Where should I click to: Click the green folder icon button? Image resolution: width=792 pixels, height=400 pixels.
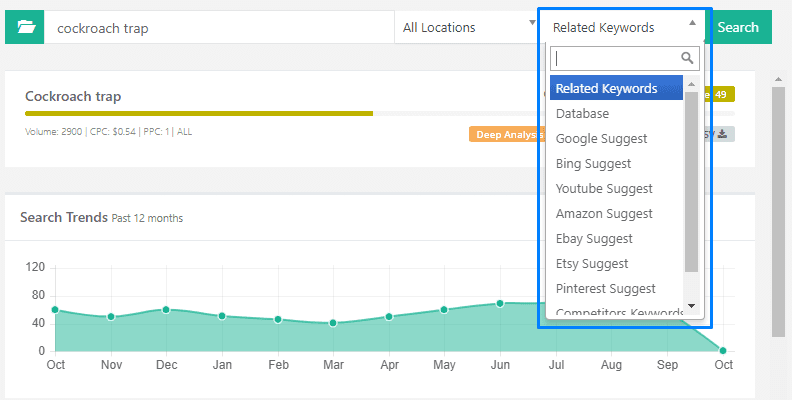25,27
